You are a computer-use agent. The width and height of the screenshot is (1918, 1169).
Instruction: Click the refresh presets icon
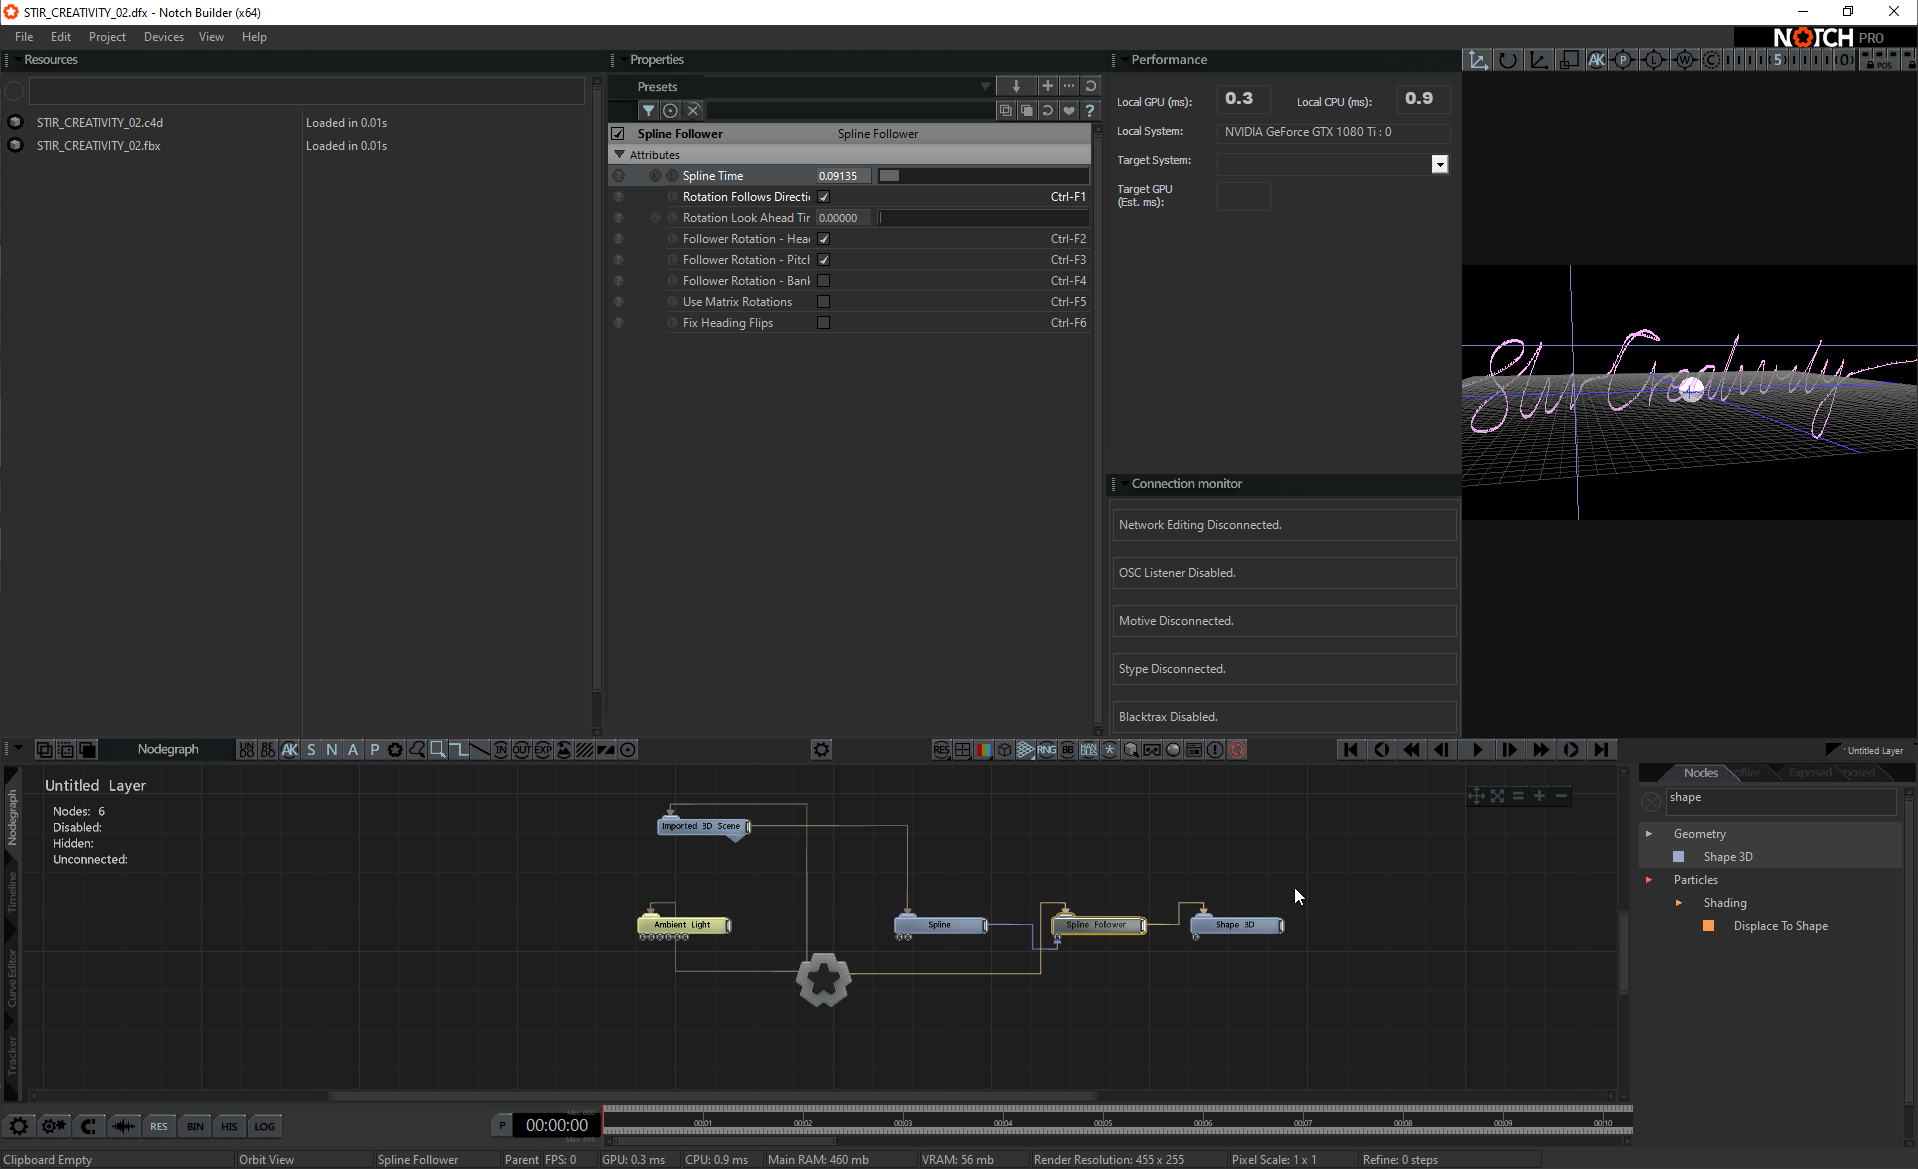click(x=1091, y=86)
